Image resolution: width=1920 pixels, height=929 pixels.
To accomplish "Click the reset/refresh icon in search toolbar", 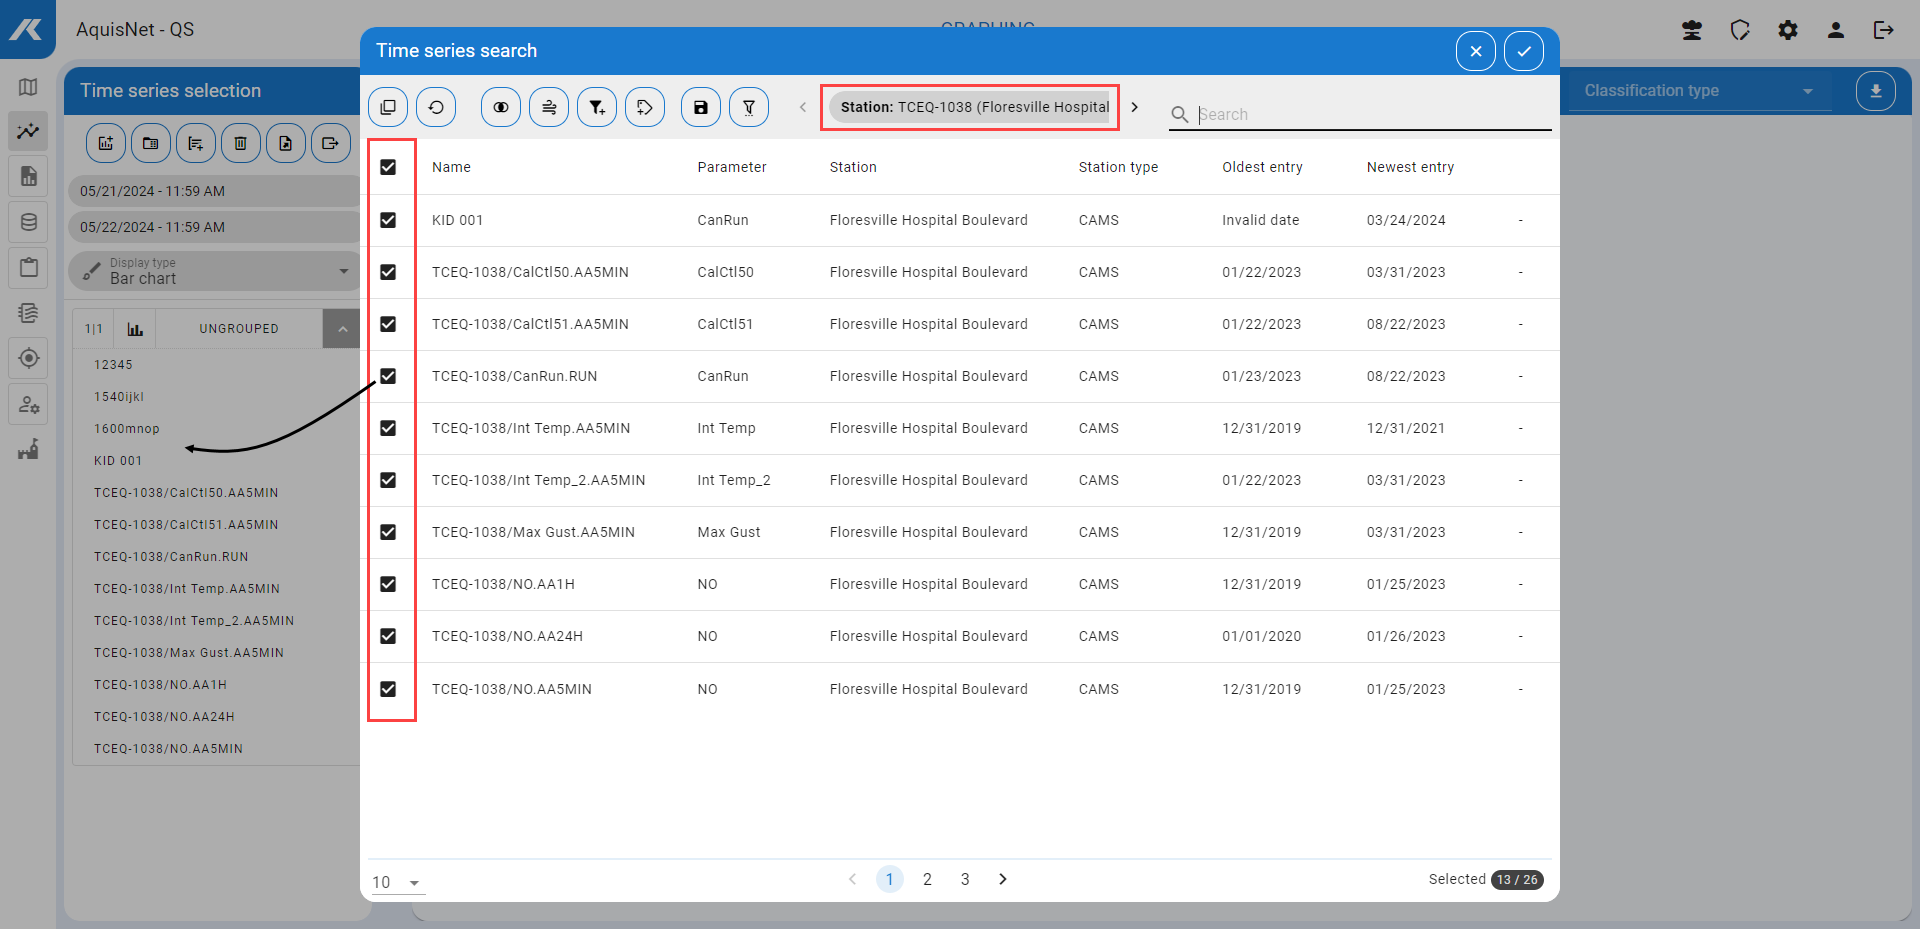I will pyautogui.click(x=436, y=107).
